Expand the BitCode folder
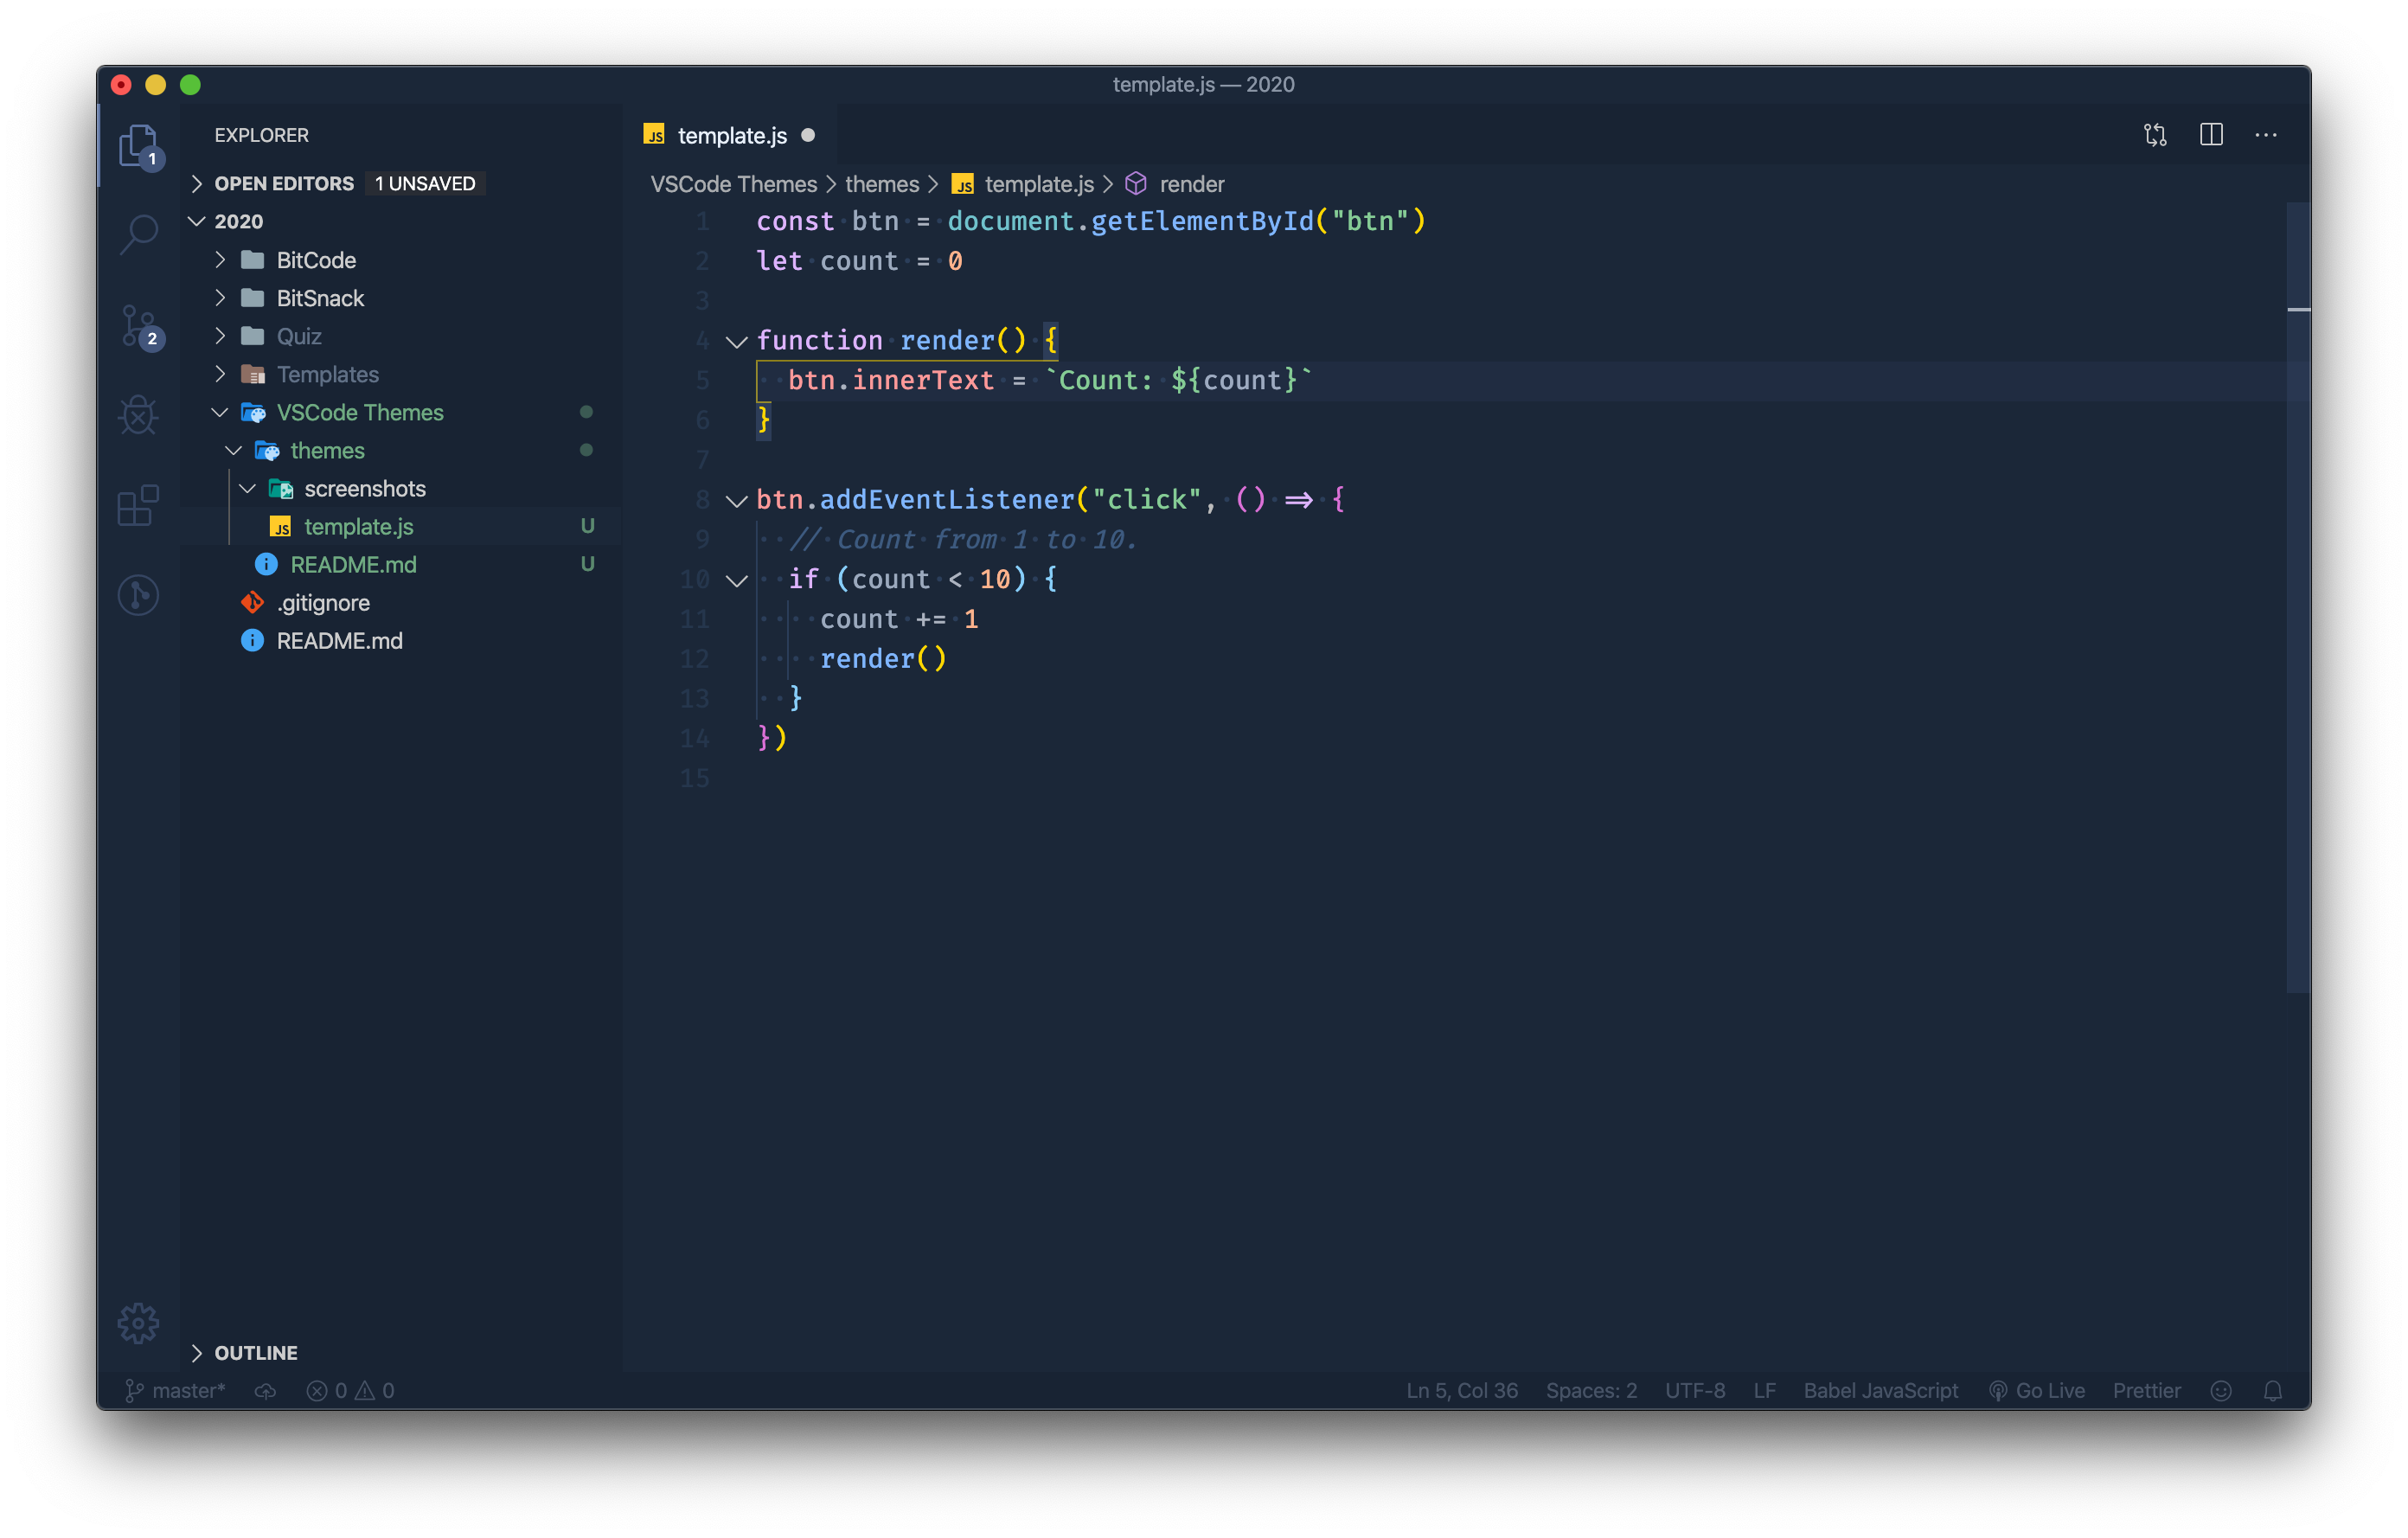The height and width of the screenshot is (1538, 2408). (316, 260)
